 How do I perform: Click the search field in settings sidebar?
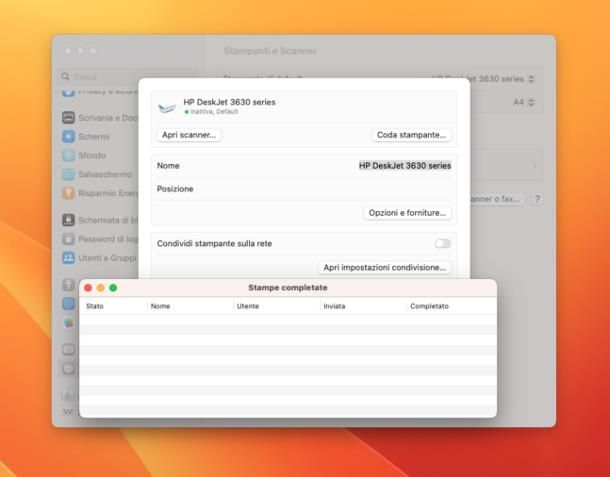[x=129, y=77]
